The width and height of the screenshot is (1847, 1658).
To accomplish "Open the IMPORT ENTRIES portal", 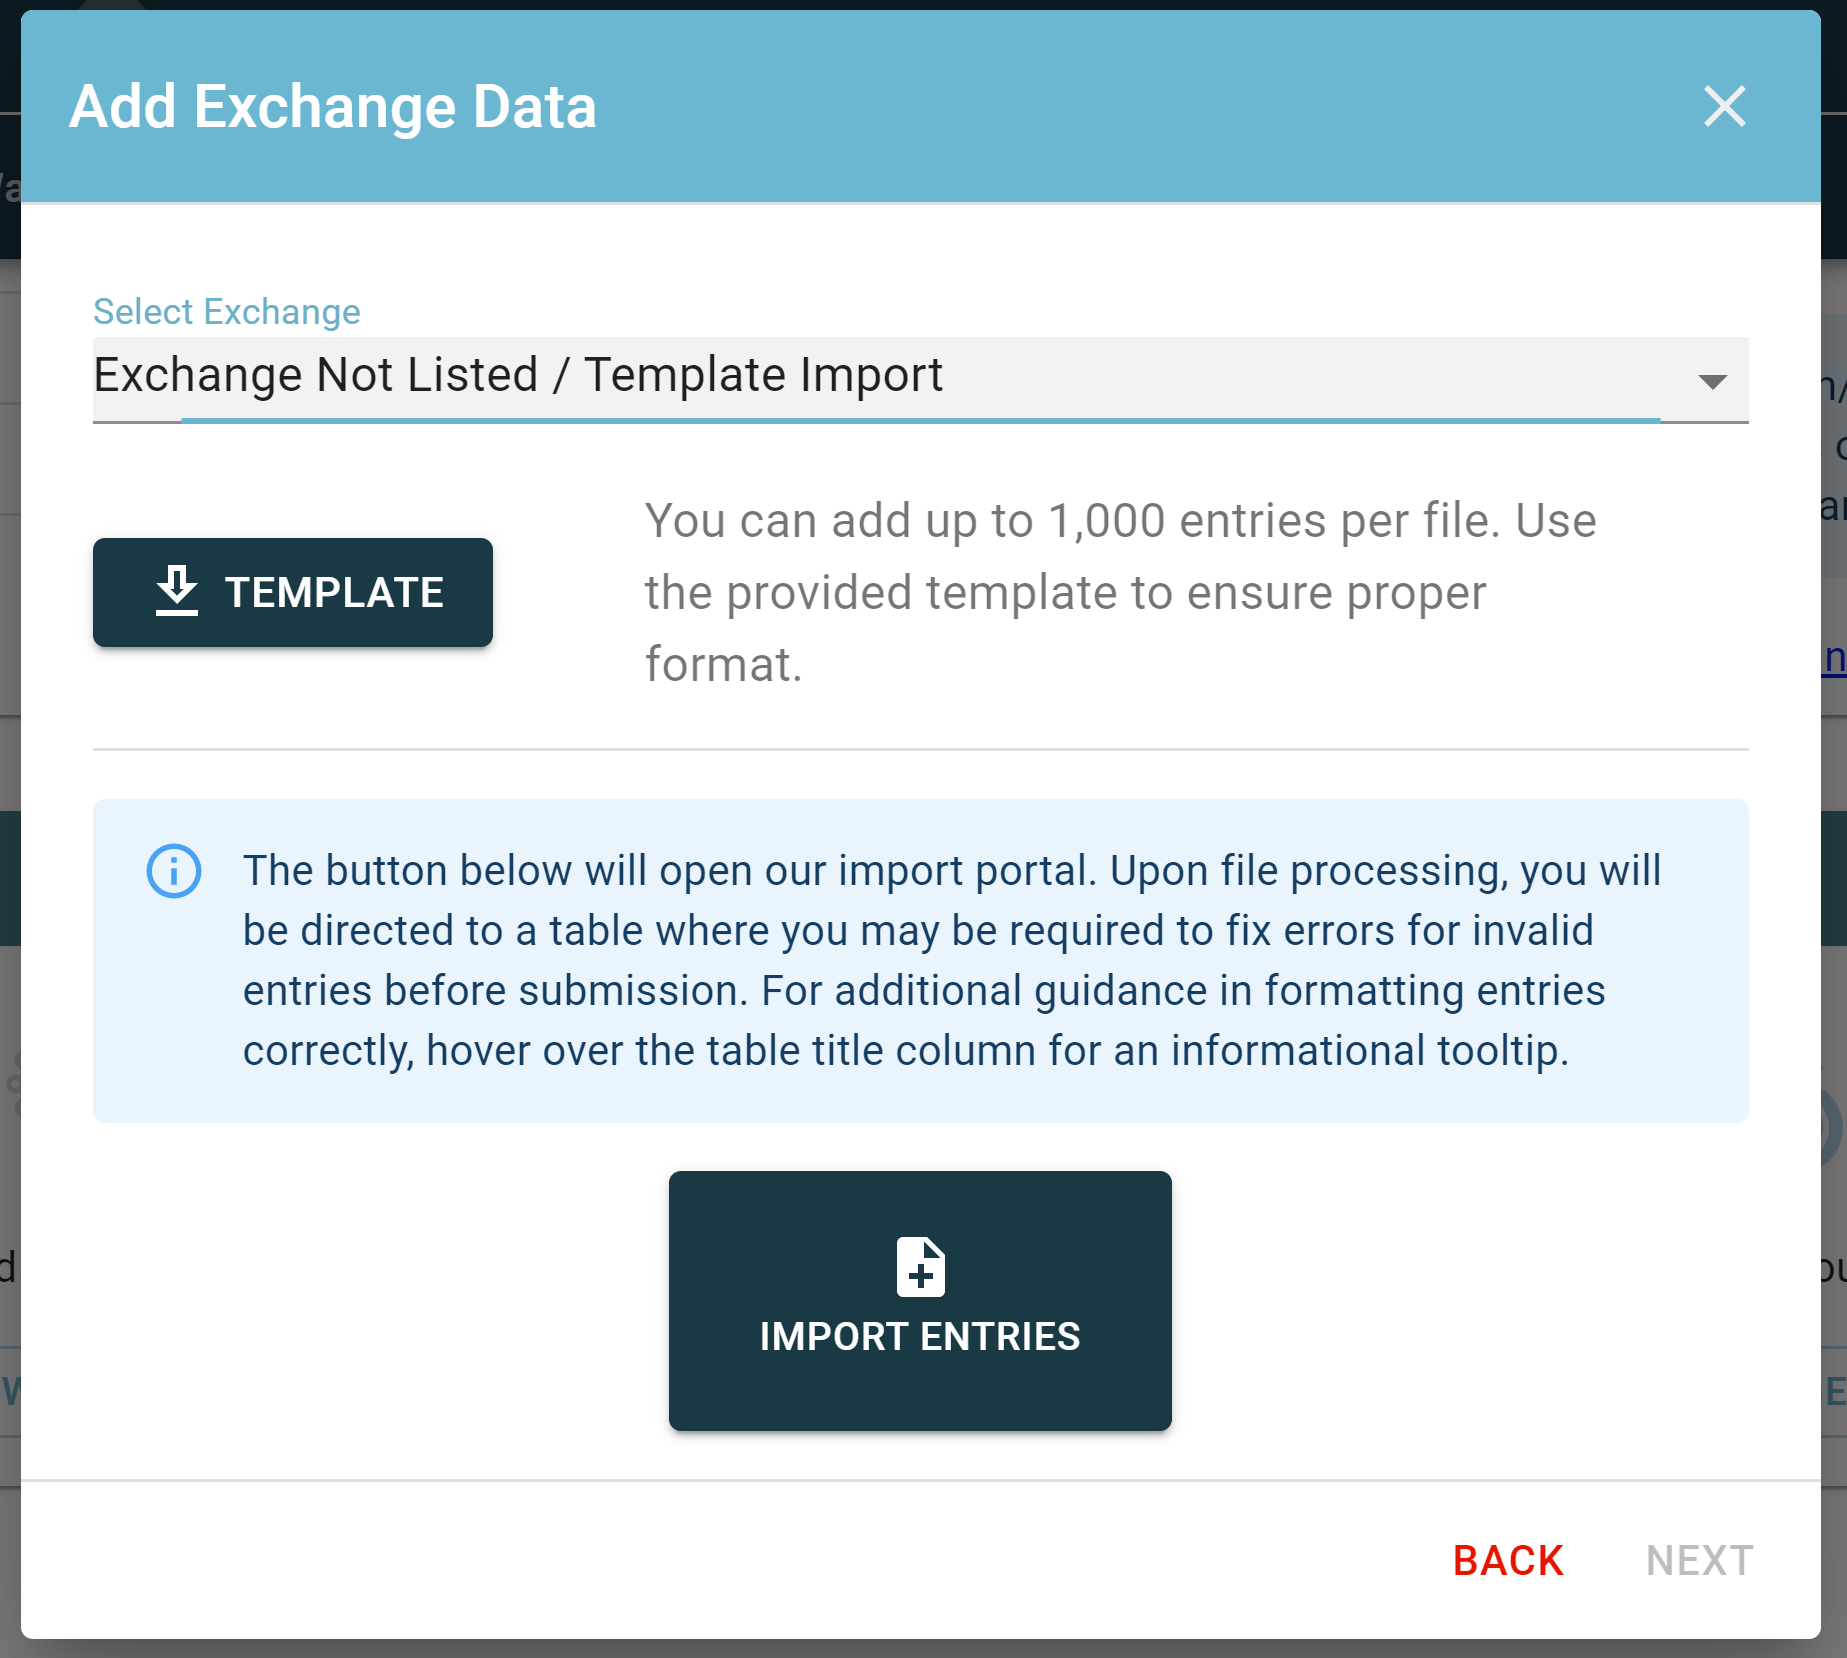I will tap(920, 1301).
